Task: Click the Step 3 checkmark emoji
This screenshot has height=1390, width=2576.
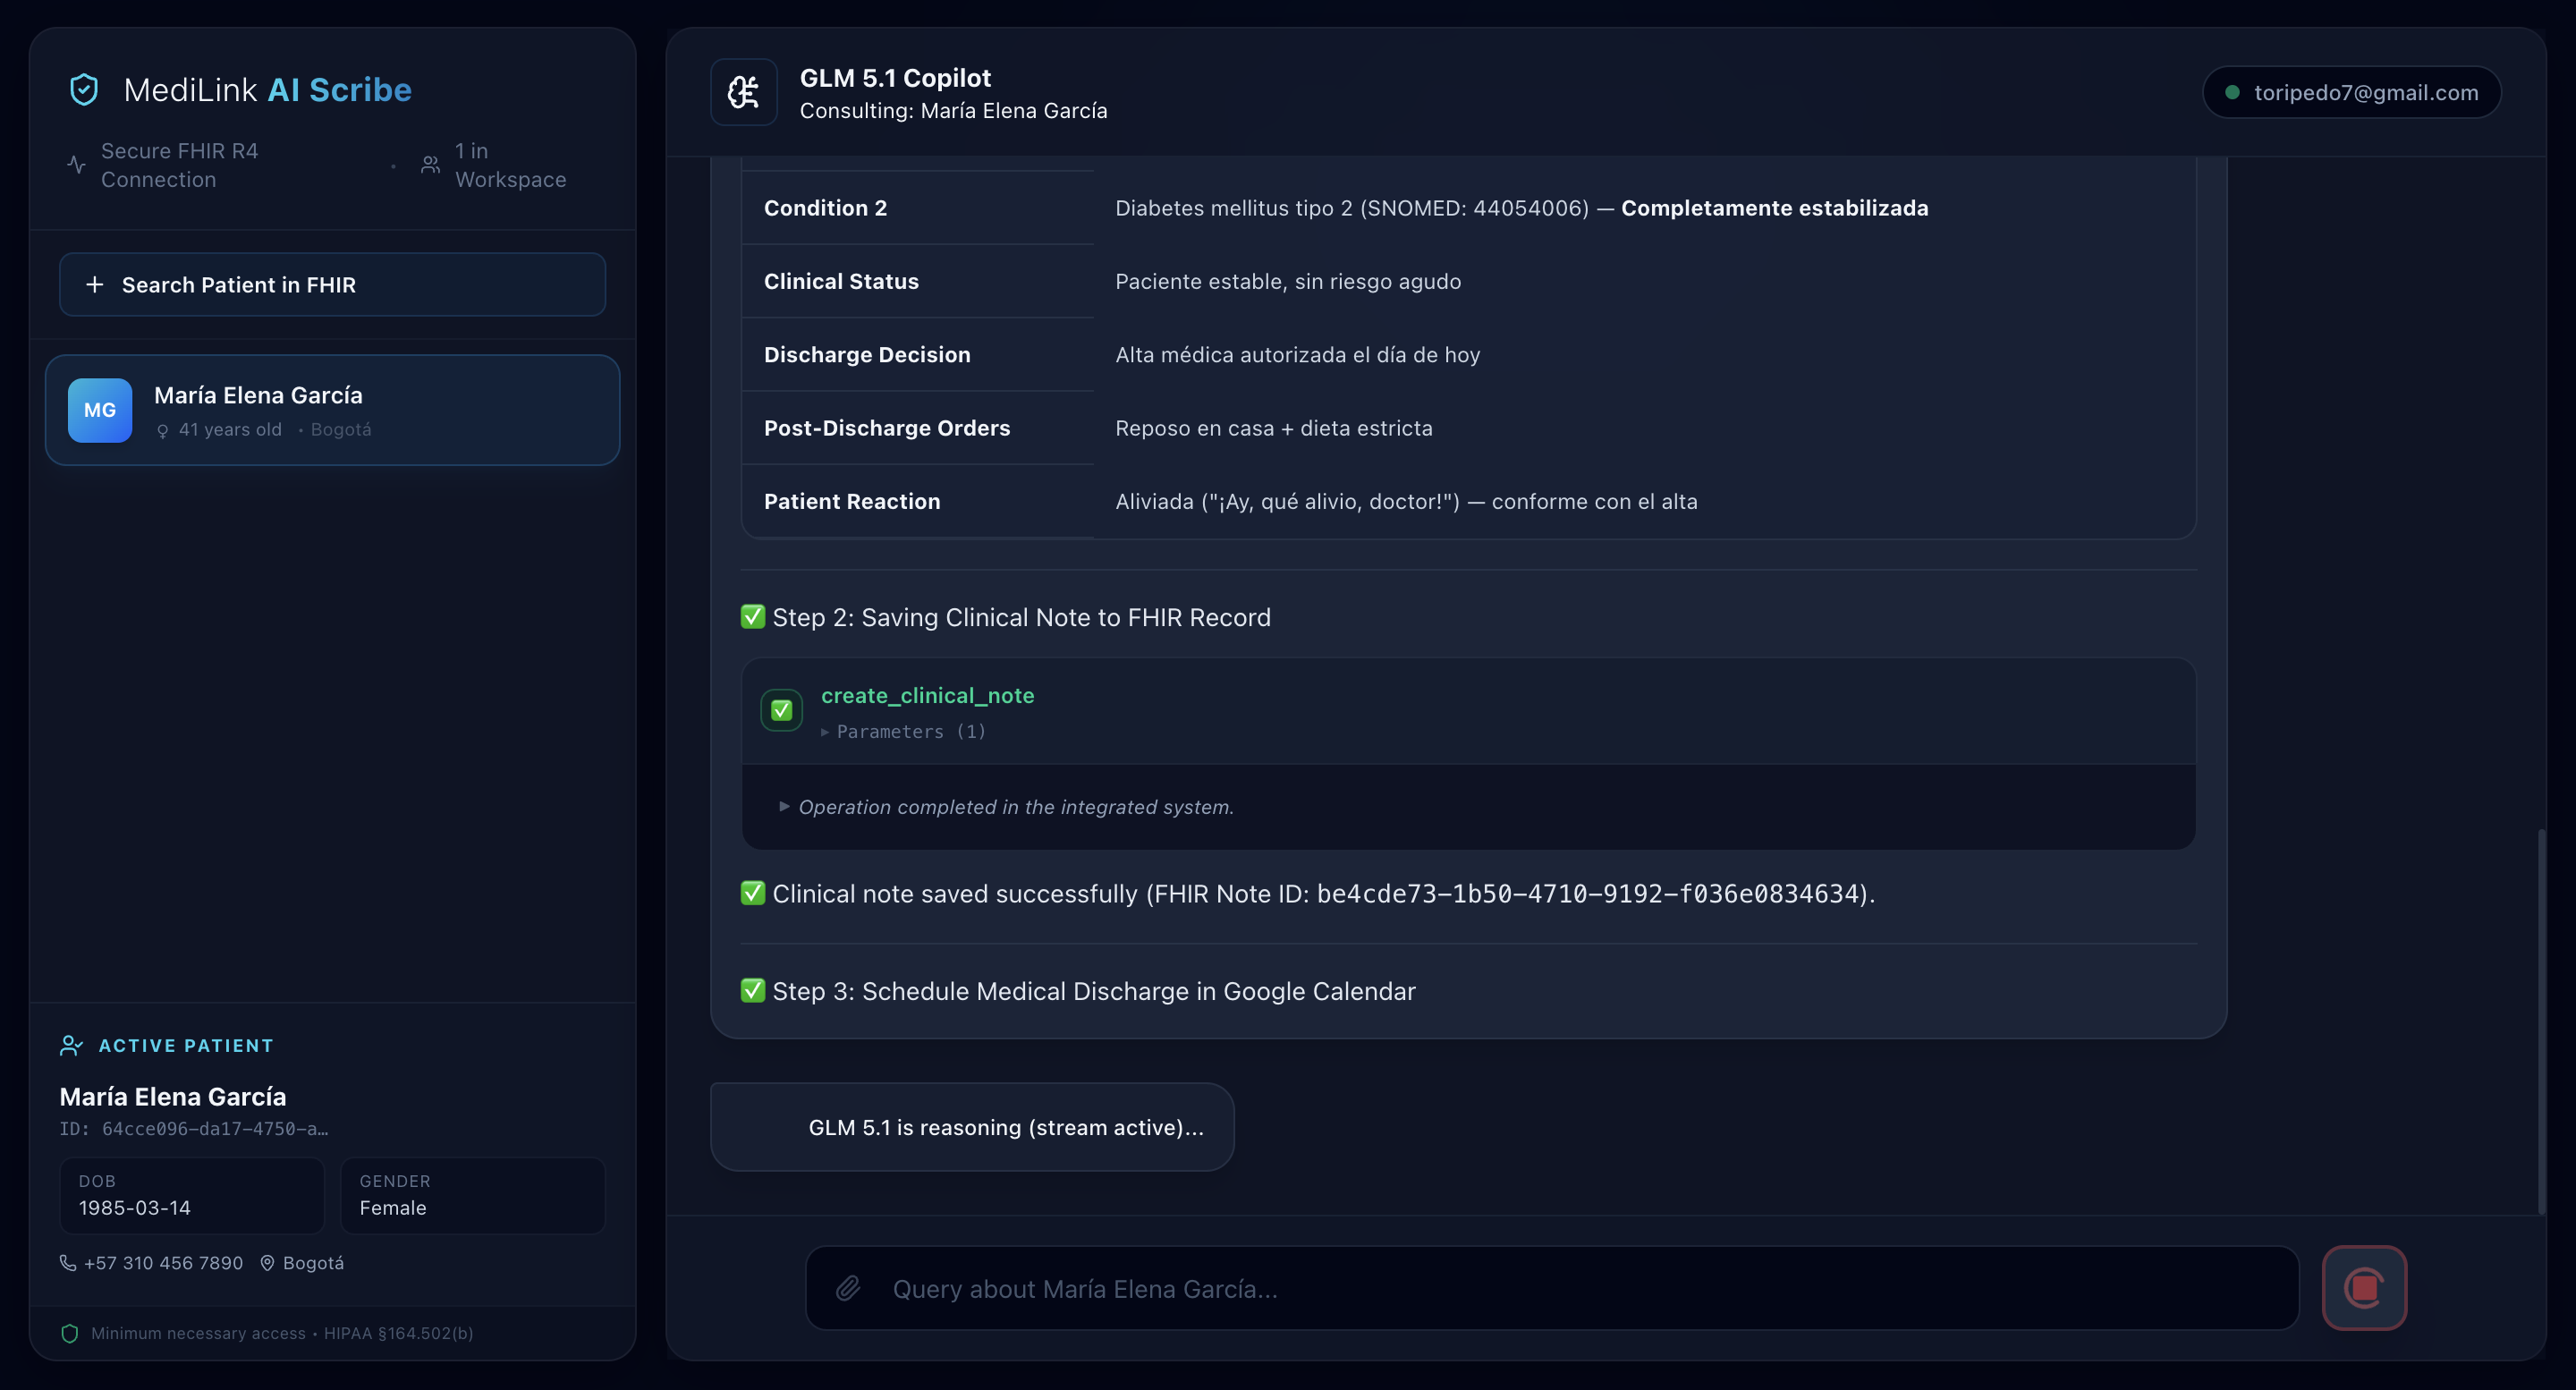Action: [x=752, y=991]
